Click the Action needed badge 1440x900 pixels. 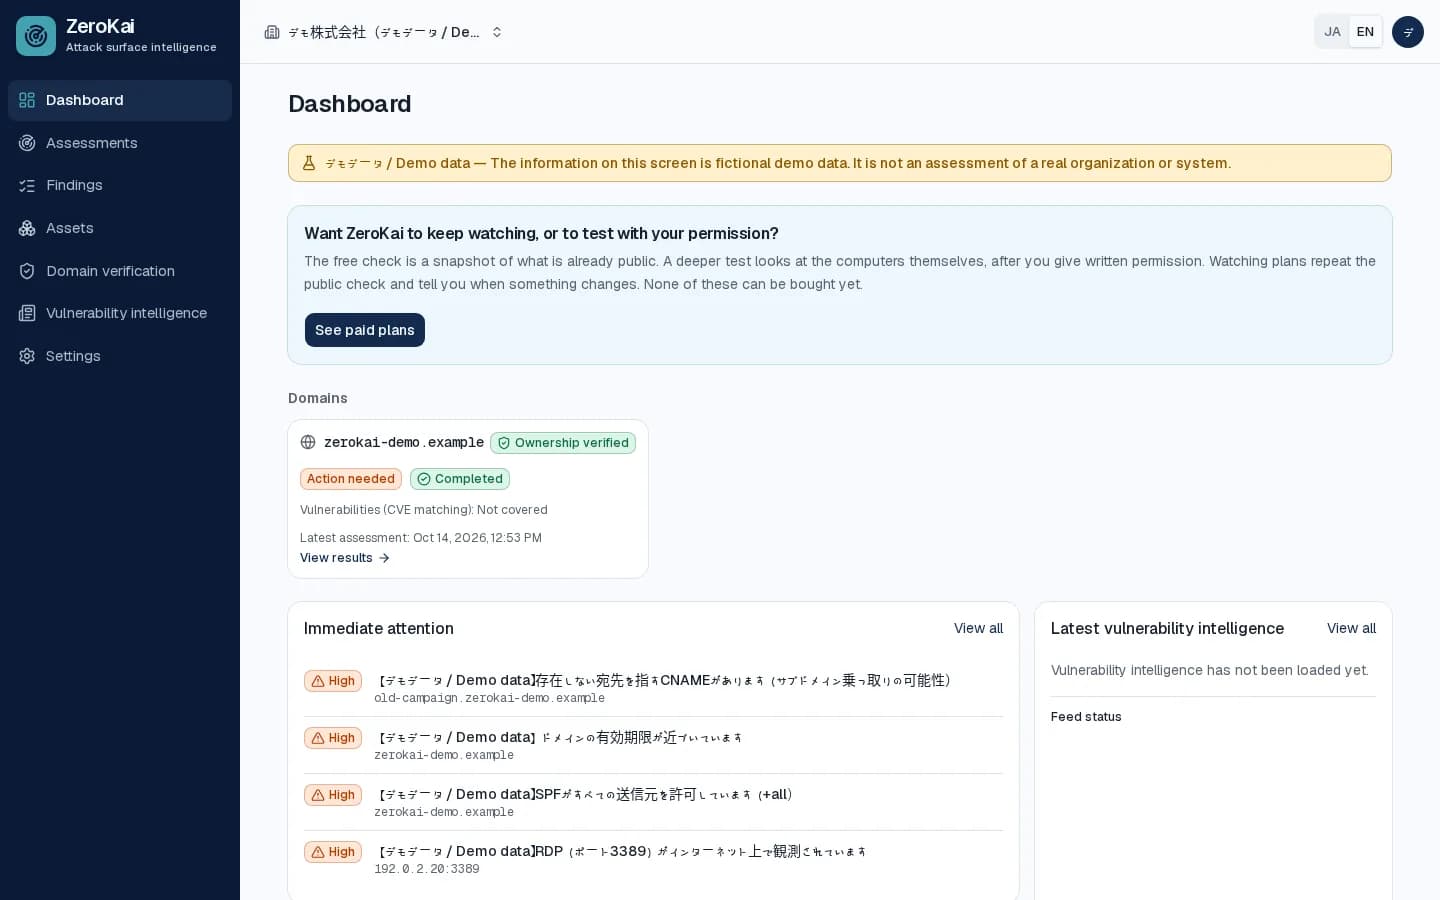(351, 479)
